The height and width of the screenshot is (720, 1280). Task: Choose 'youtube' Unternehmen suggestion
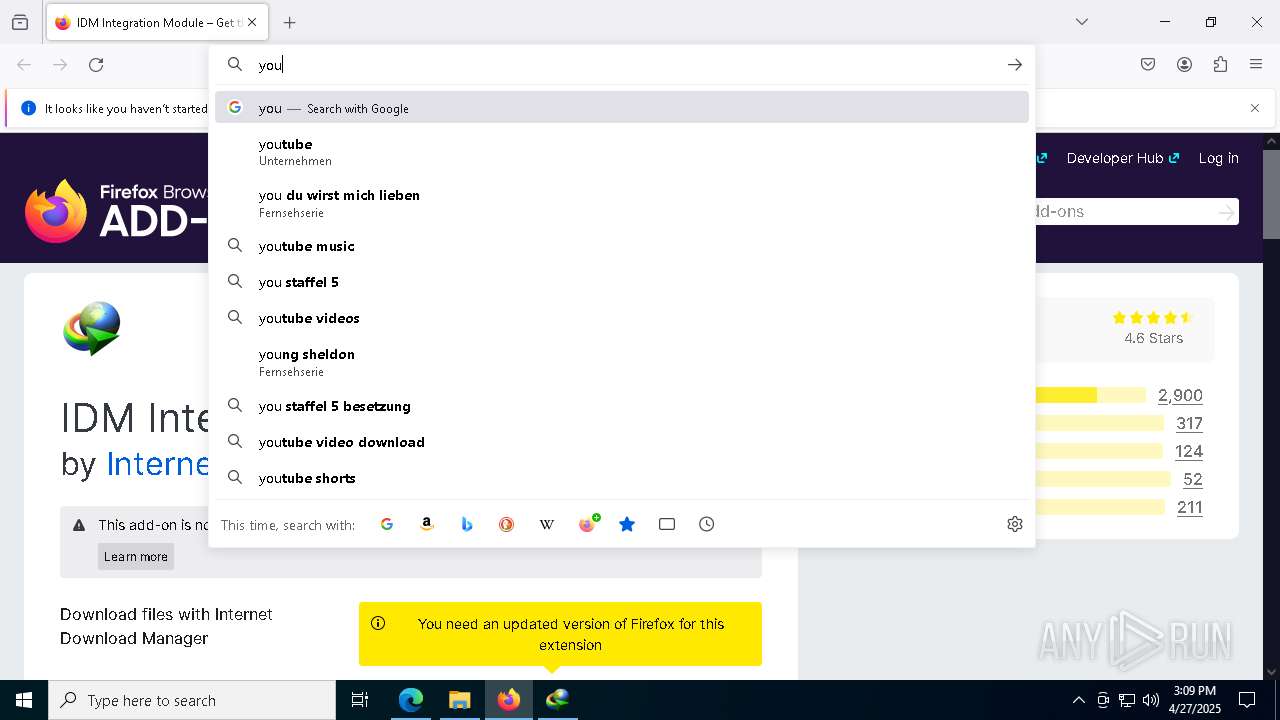pos(622,152)
